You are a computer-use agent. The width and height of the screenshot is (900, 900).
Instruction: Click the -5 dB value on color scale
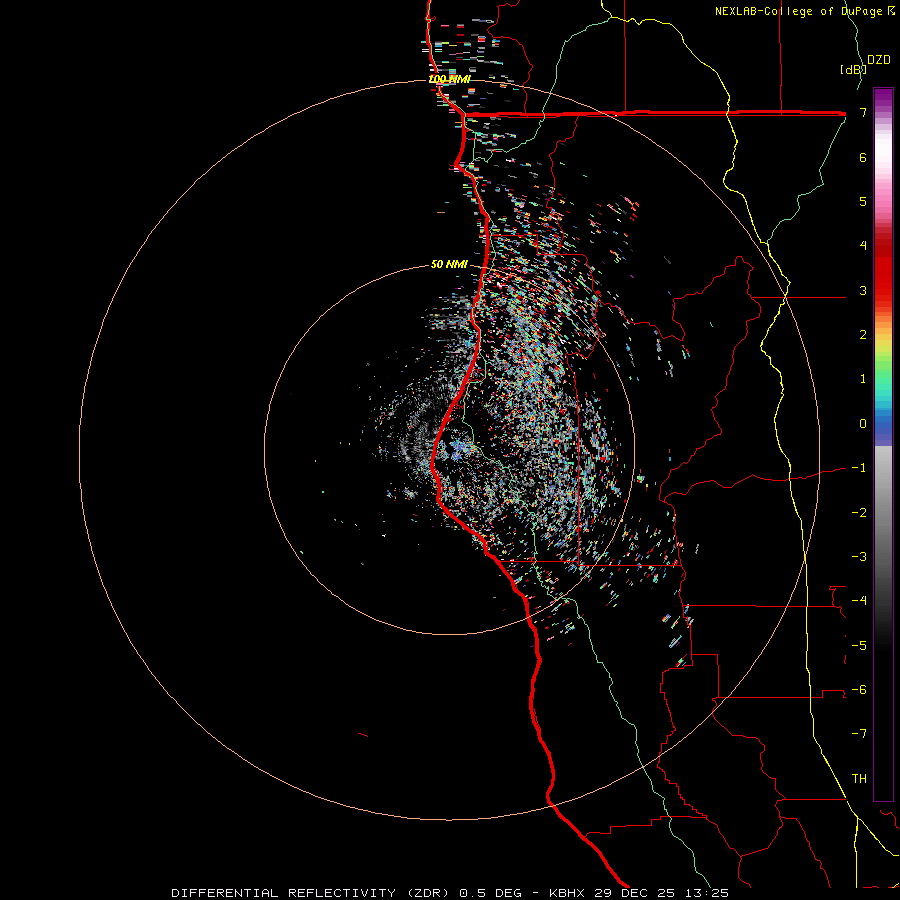(859, 645)
